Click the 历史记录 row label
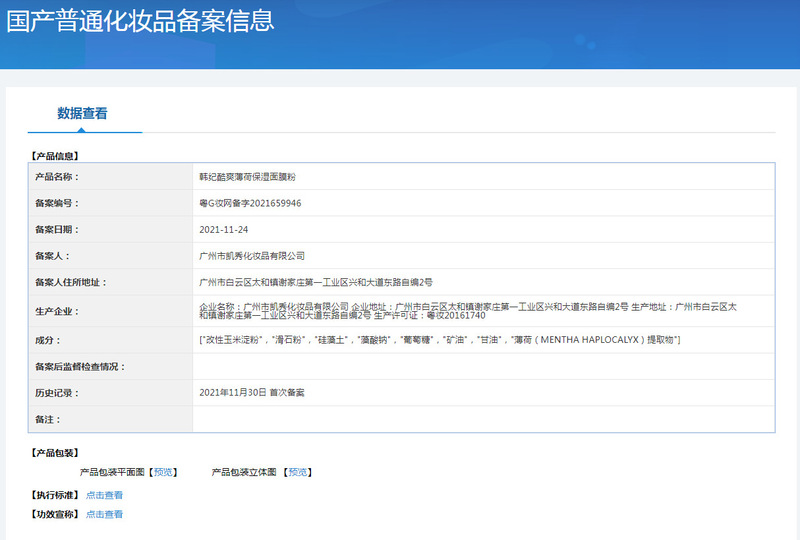 click(x=57, y=393)
